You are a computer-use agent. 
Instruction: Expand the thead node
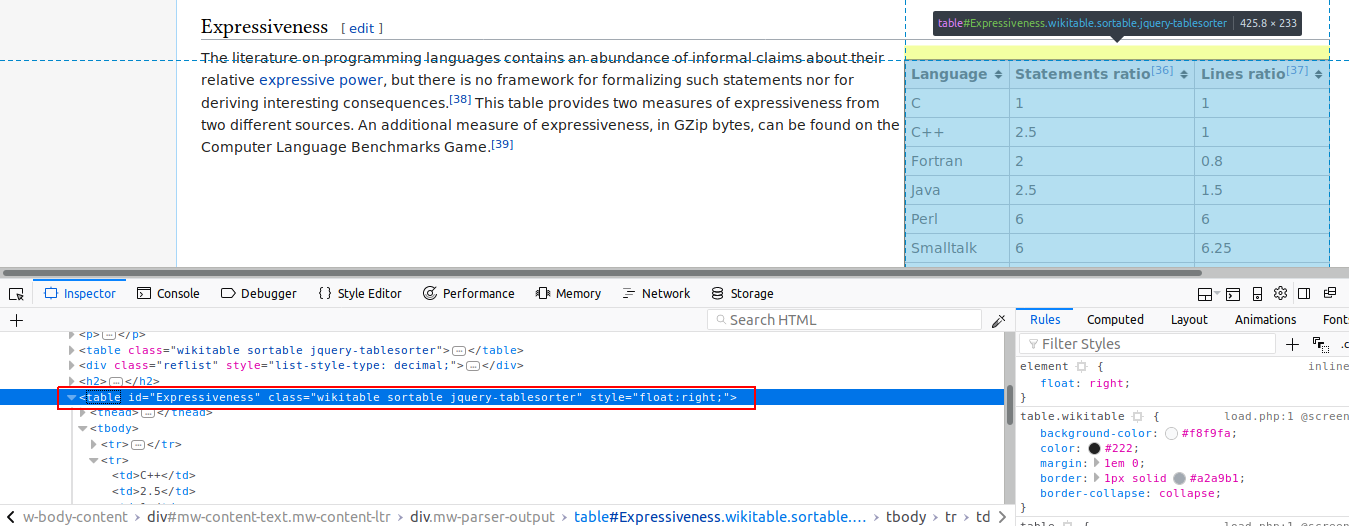[x=83, y=413]
